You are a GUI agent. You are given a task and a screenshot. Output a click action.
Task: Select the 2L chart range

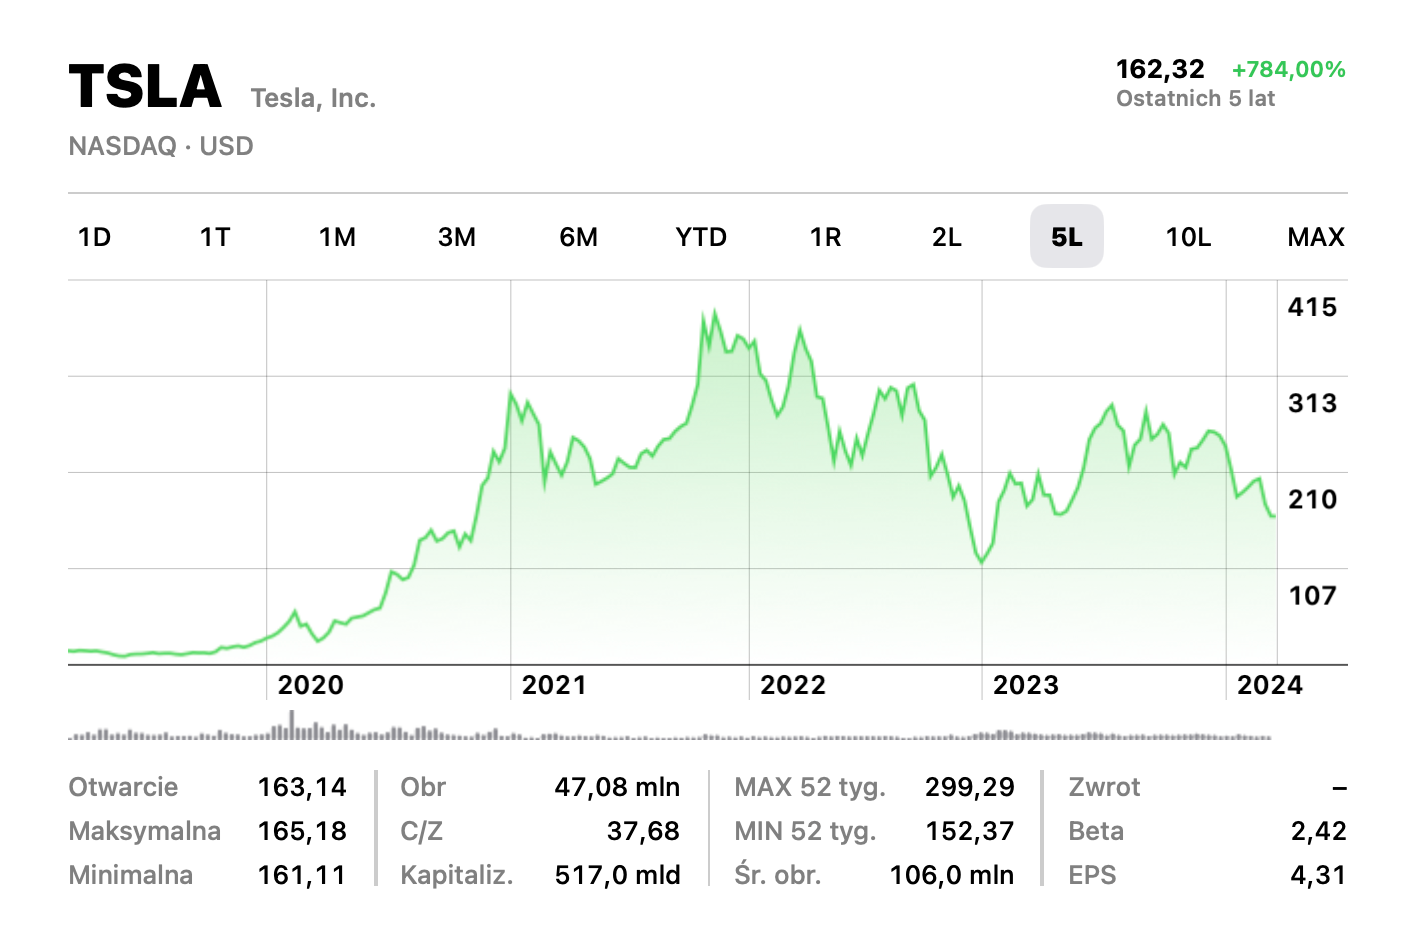(947, 237)
